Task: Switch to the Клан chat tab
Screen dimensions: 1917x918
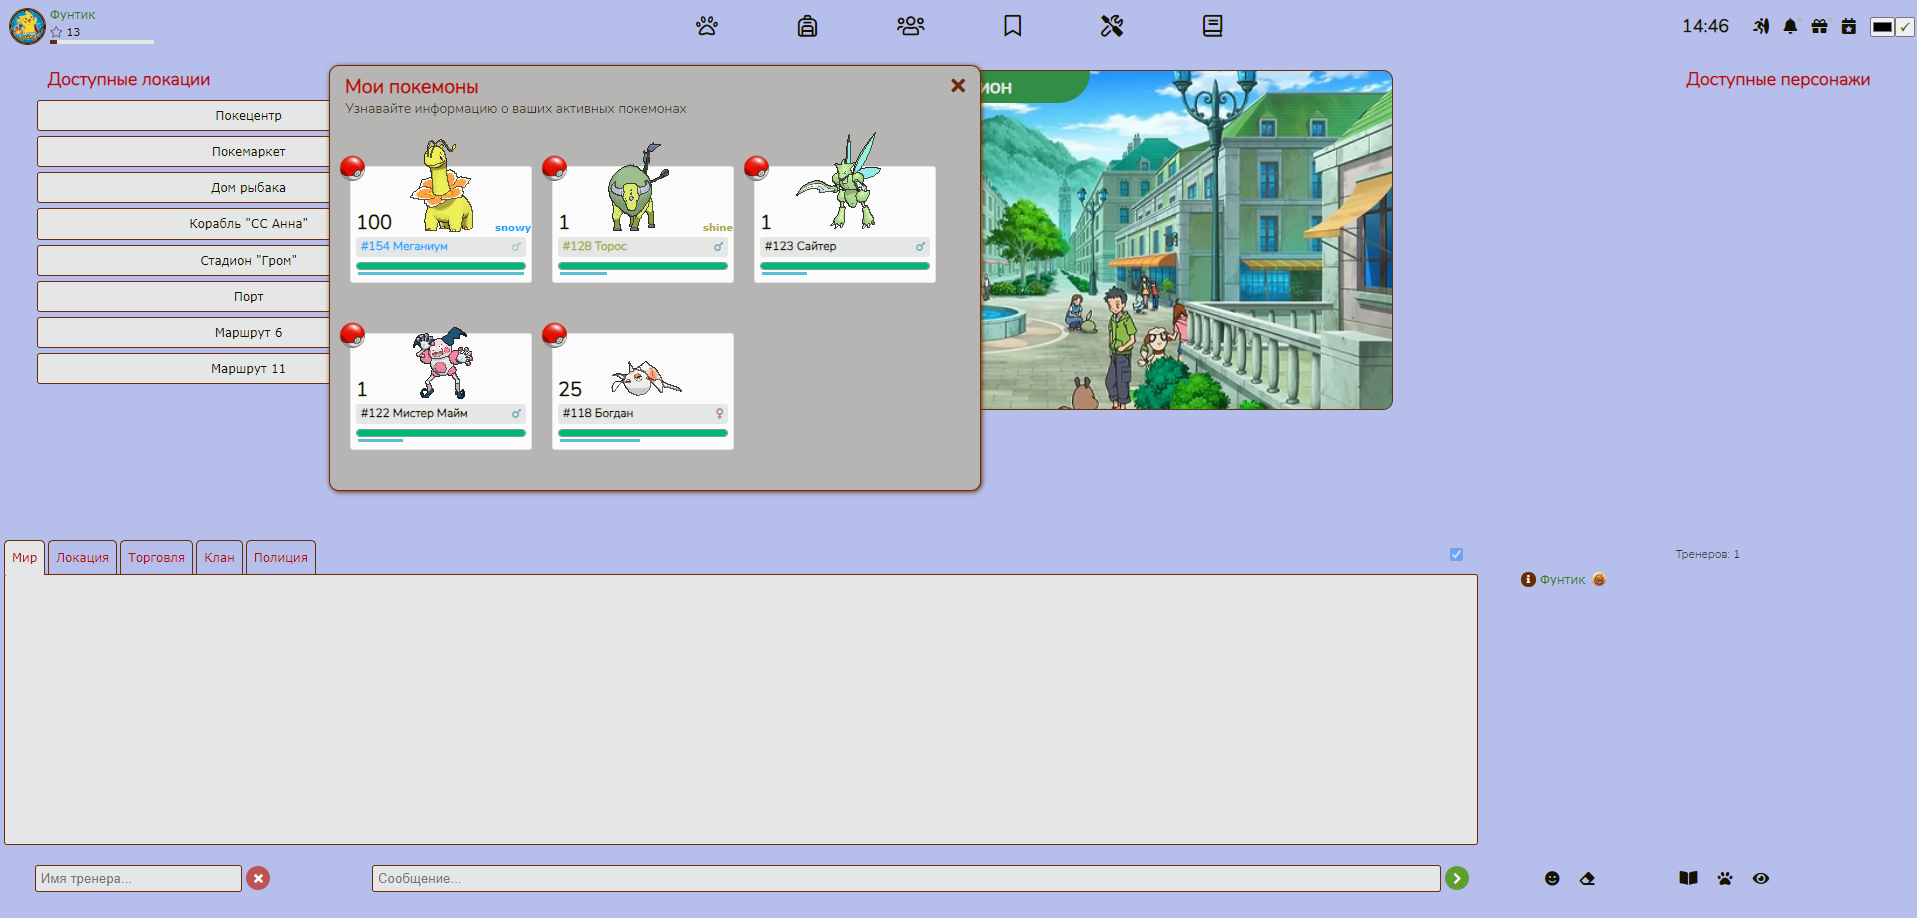Action: point(219,557)
